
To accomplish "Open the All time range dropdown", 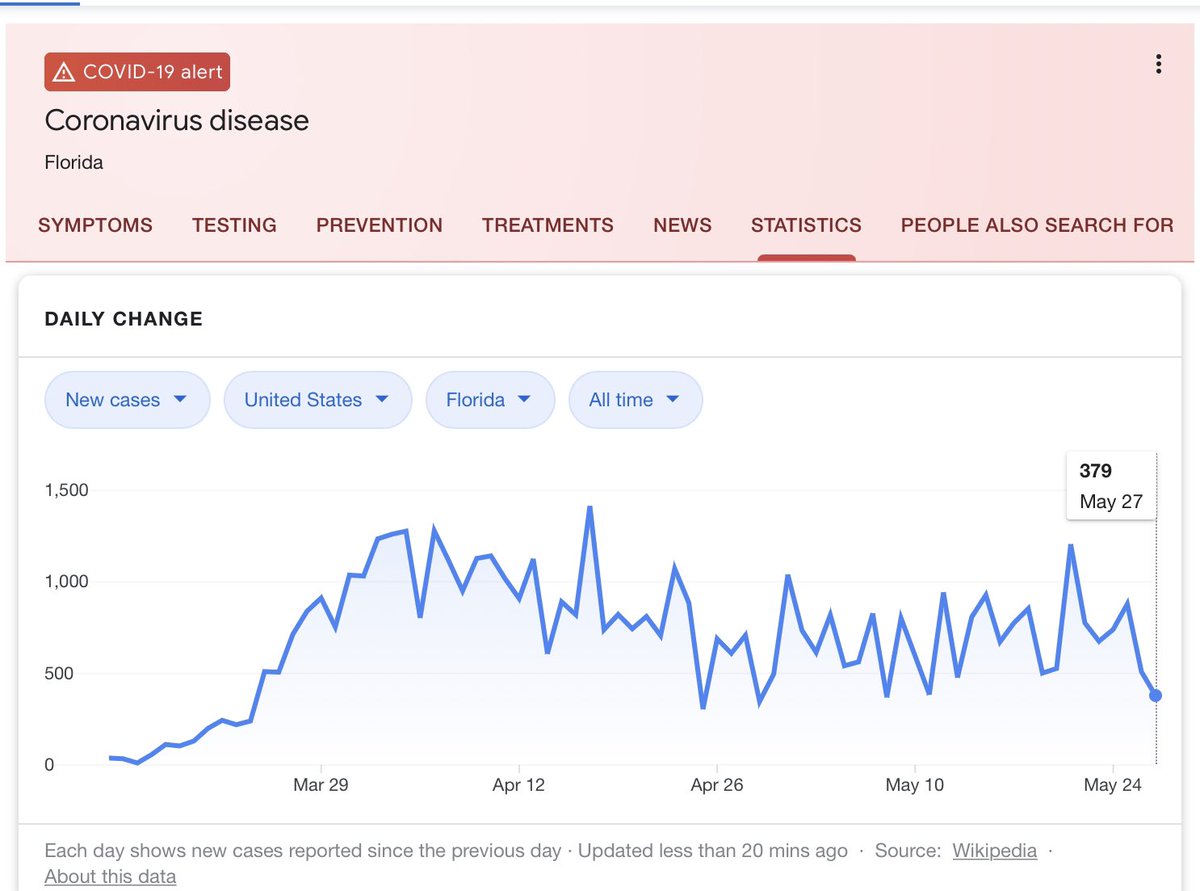I will tap(635, 400).
